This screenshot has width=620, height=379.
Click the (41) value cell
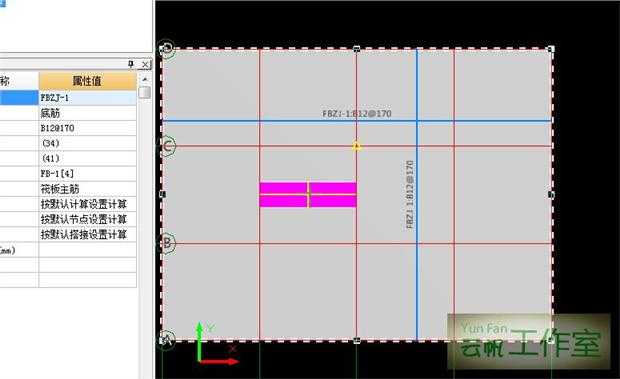87,158
